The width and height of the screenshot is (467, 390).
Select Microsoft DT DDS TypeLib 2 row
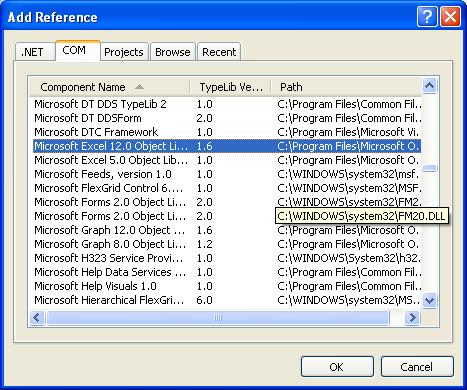pyautogui.click(x=227, y=104)
